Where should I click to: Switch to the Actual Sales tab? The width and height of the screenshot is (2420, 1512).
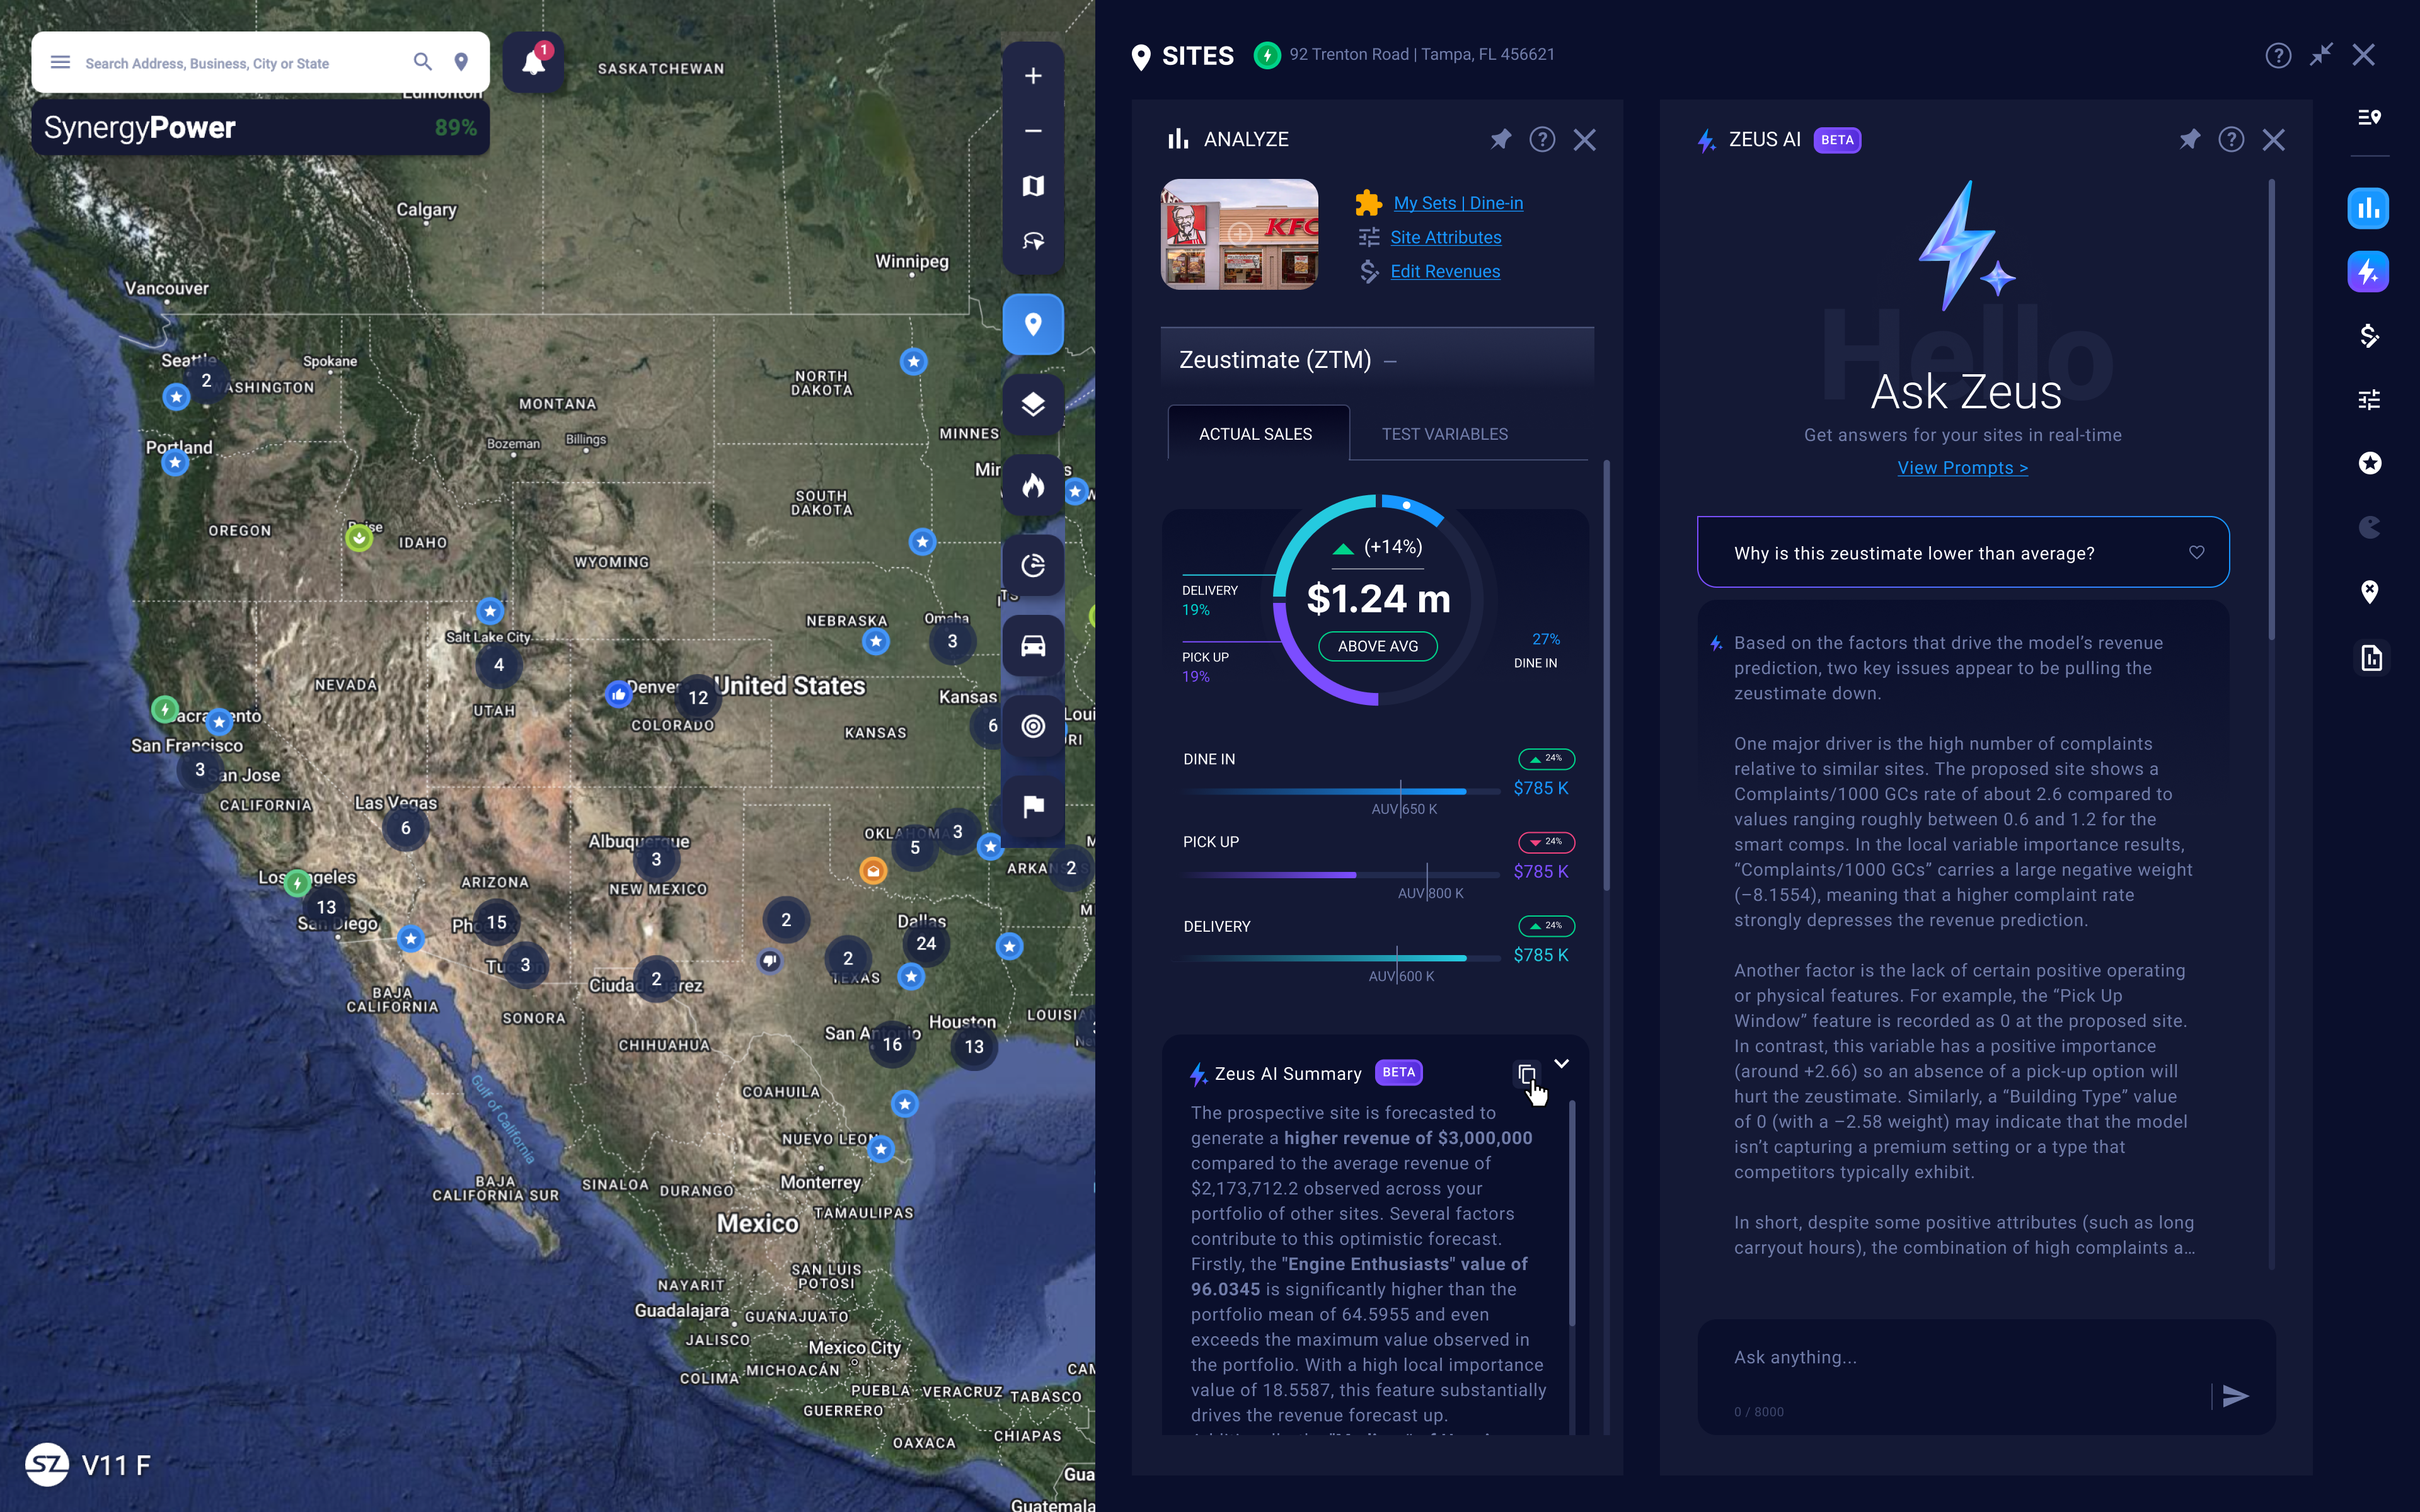1256,434
